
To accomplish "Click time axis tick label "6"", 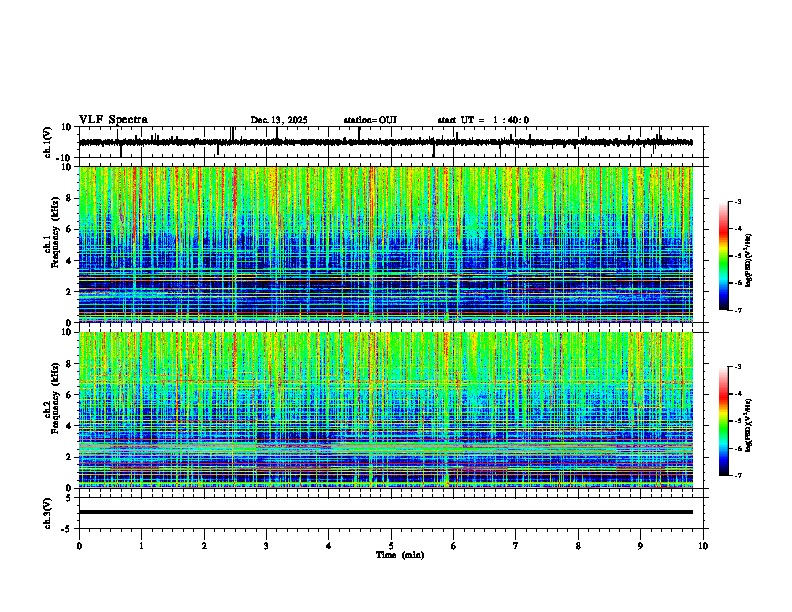I will (454, 546).
